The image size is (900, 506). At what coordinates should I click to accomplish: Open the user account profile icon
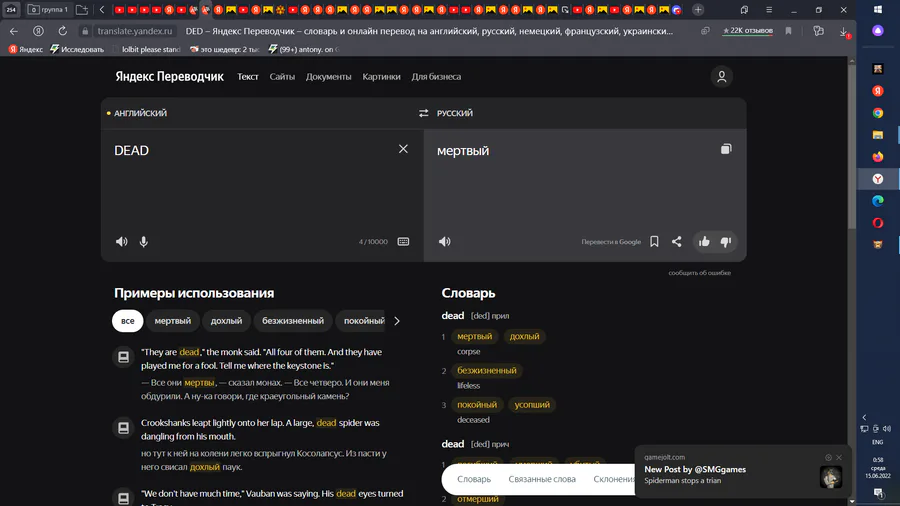[721, 76]
